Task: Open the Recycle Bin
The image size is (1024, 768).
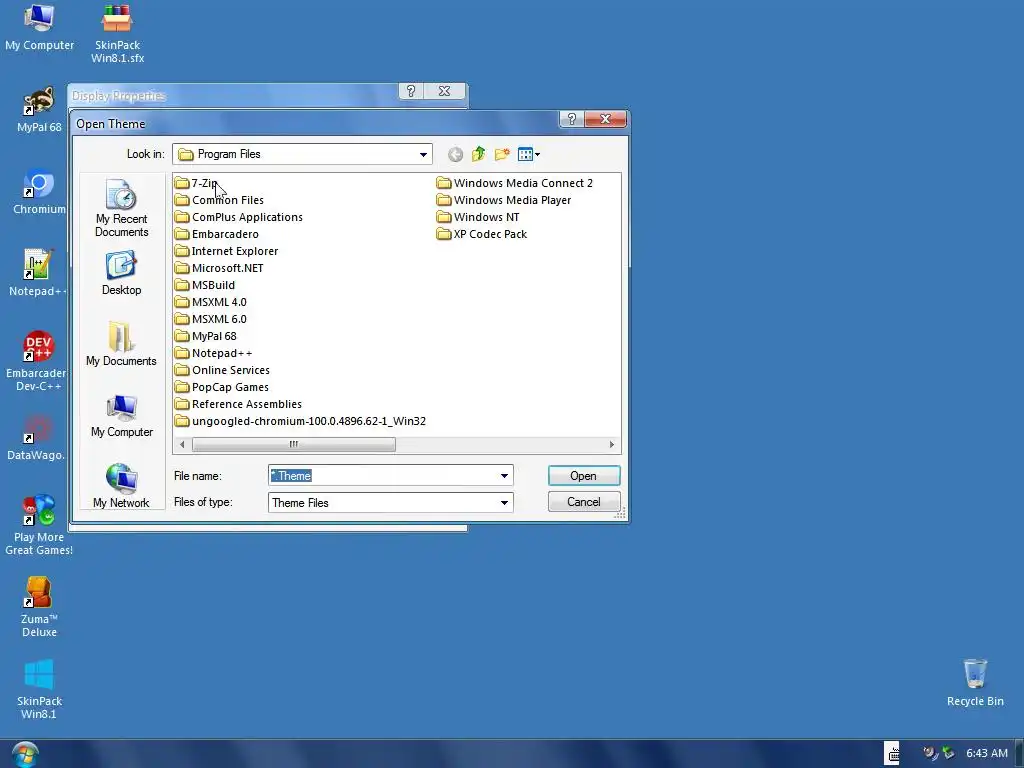Action: pos(975,683)
